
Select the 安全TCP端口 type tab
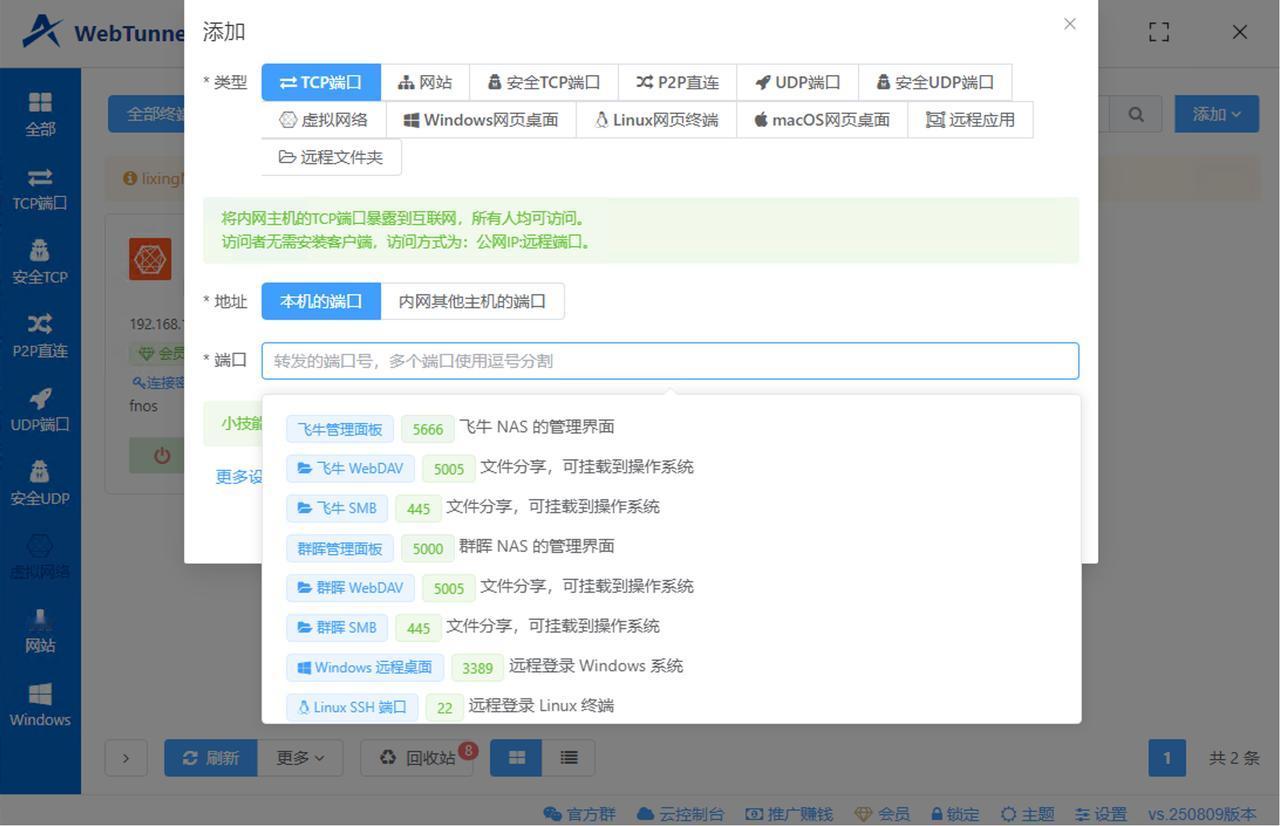(544, 82)
